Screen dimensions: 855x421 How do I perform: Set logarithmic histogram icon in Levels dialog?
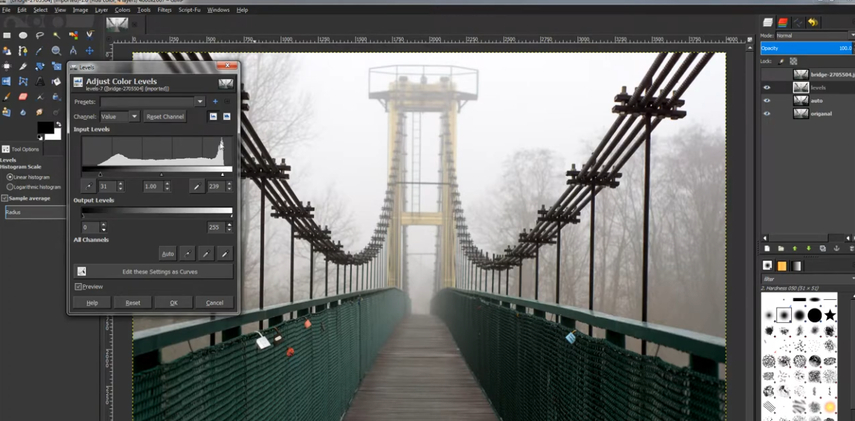[x=227, y=116]
